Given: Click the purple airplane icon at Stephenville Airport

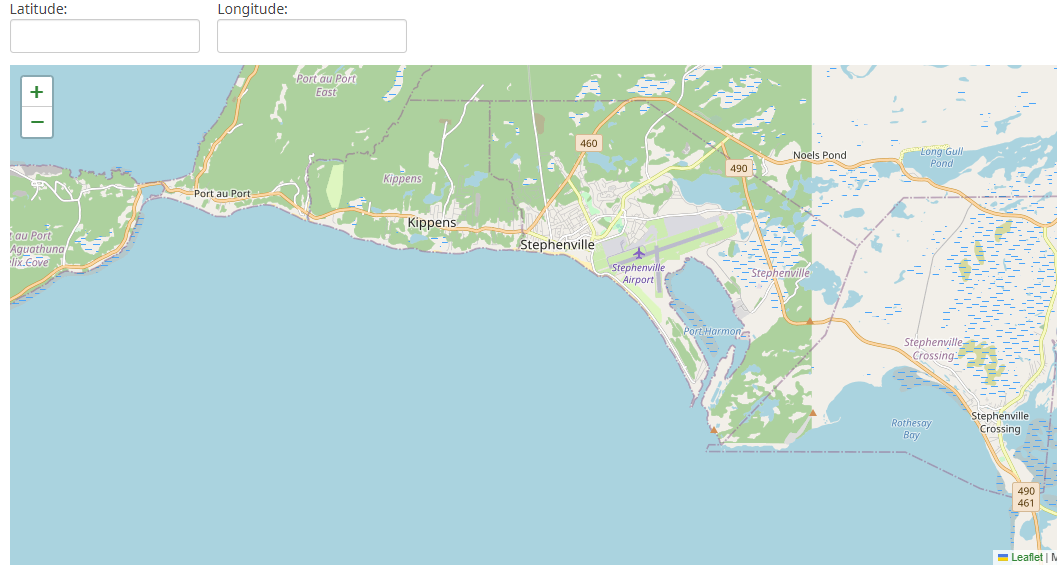Looking at the screenshot, I should point(639,253).
